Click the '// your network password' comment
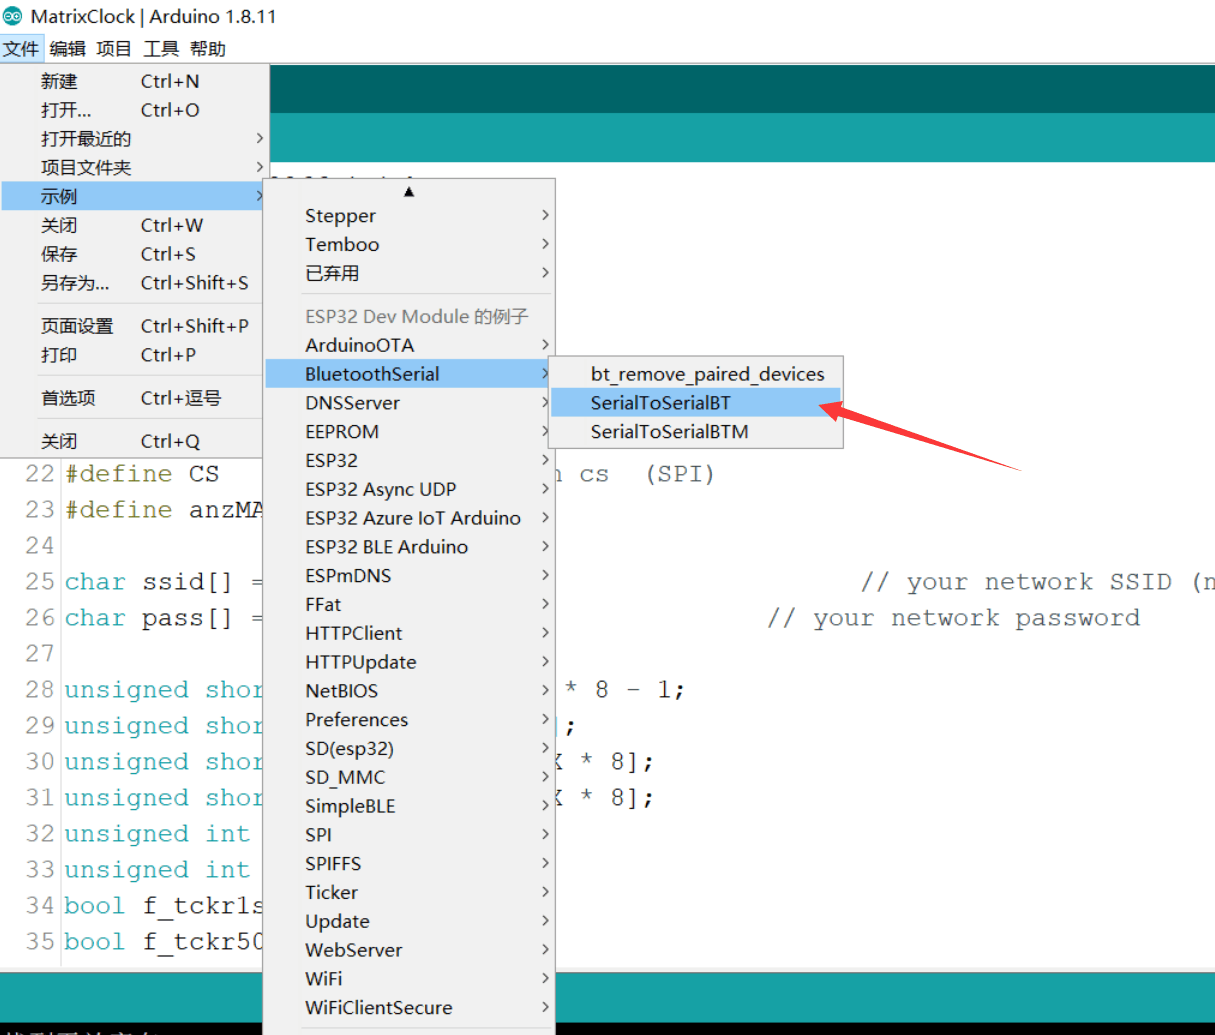Viewport: 1215px width, 1035px height. coord(953,618)
